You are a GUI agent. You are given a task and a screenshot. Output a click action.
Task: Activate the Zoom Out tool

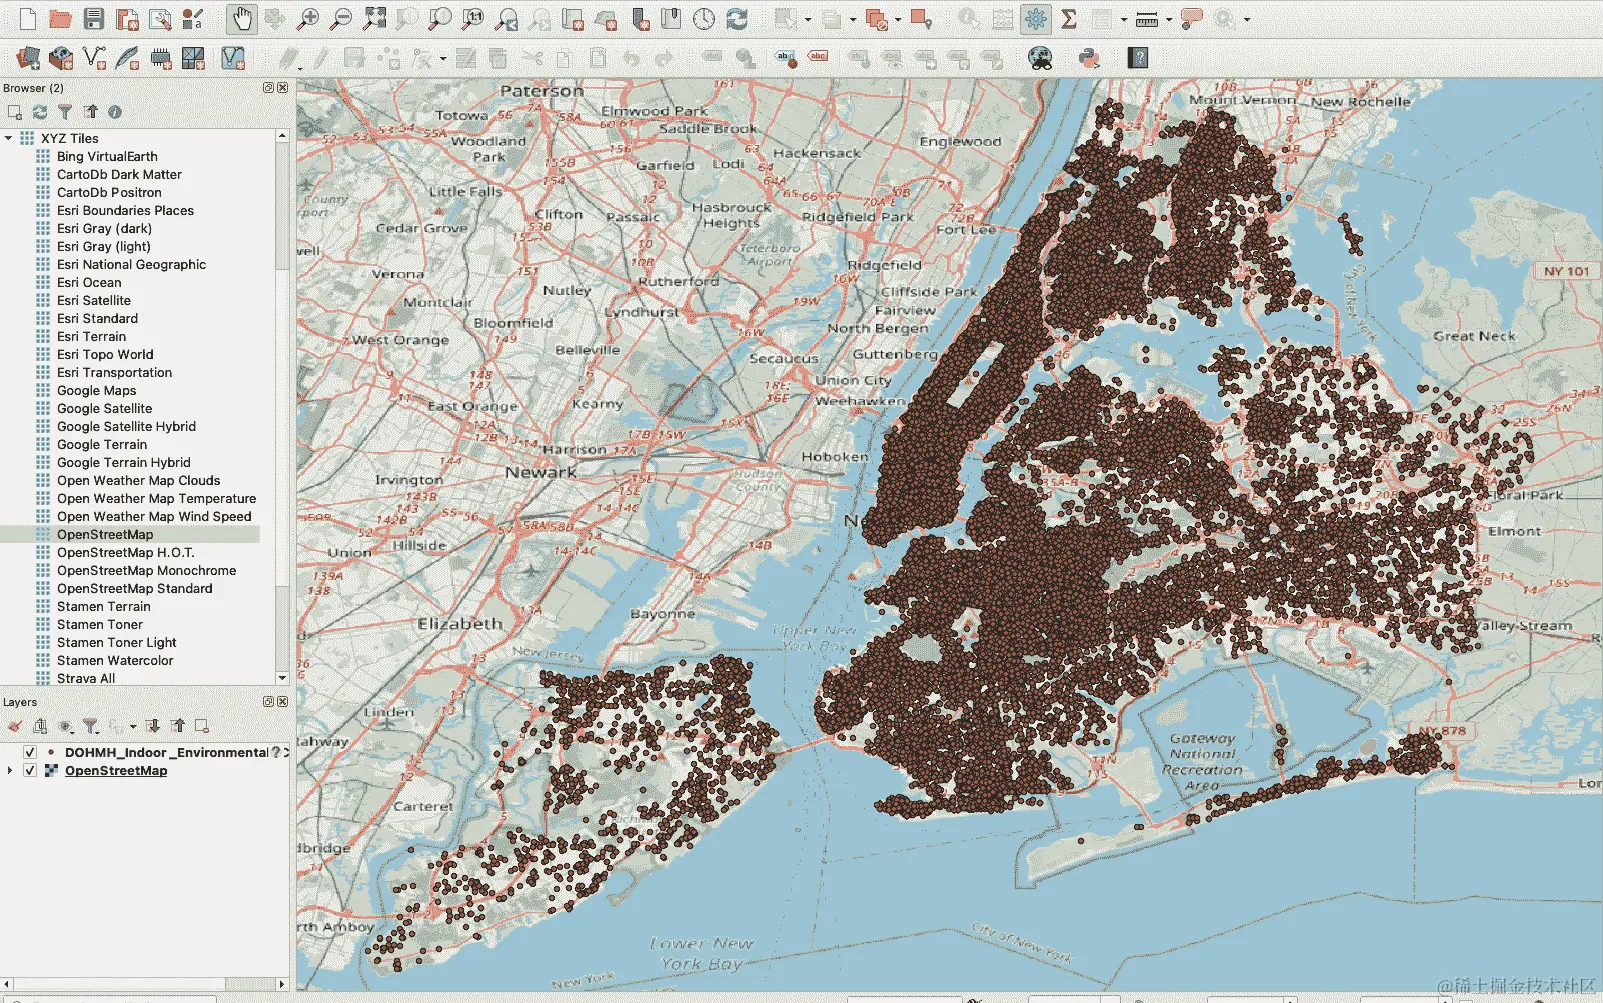coord(341,17)
